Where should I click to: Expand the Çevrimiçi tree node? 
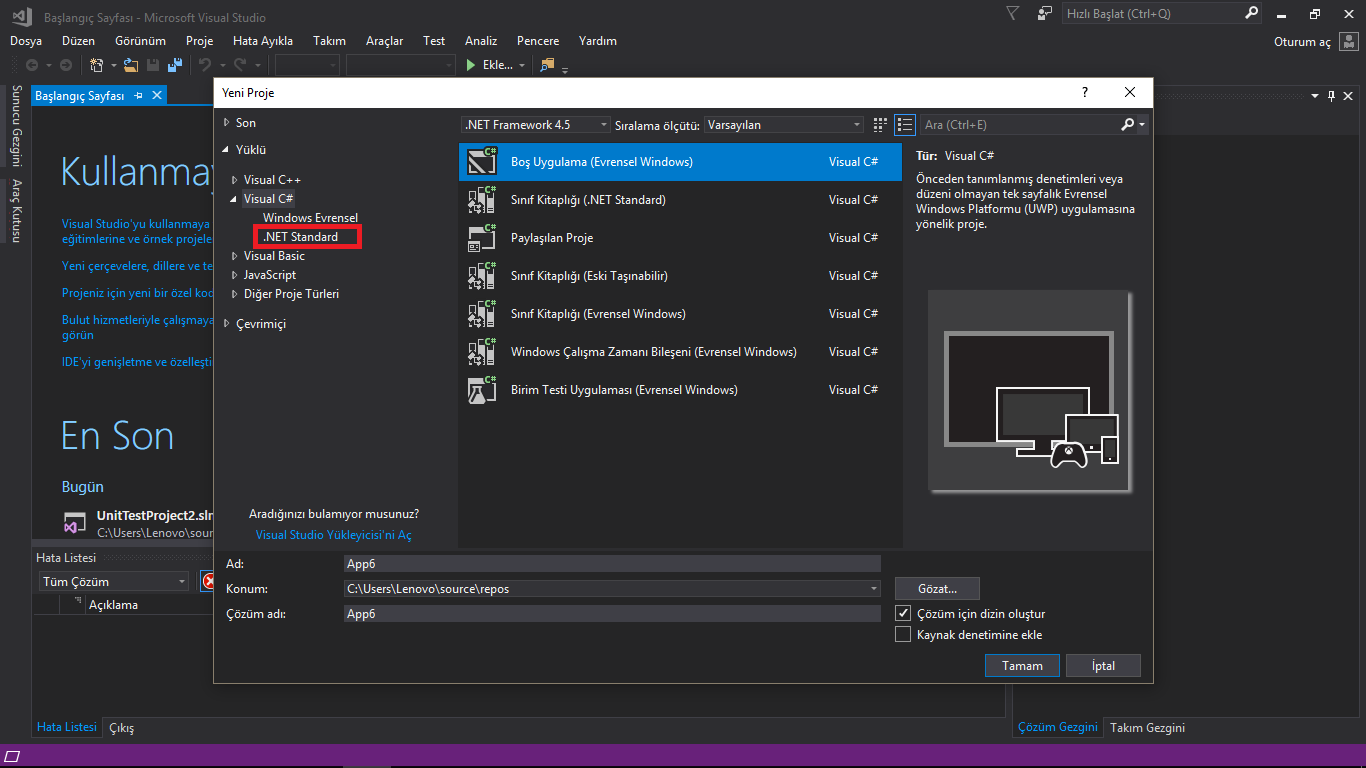click(x=226, y=324)
